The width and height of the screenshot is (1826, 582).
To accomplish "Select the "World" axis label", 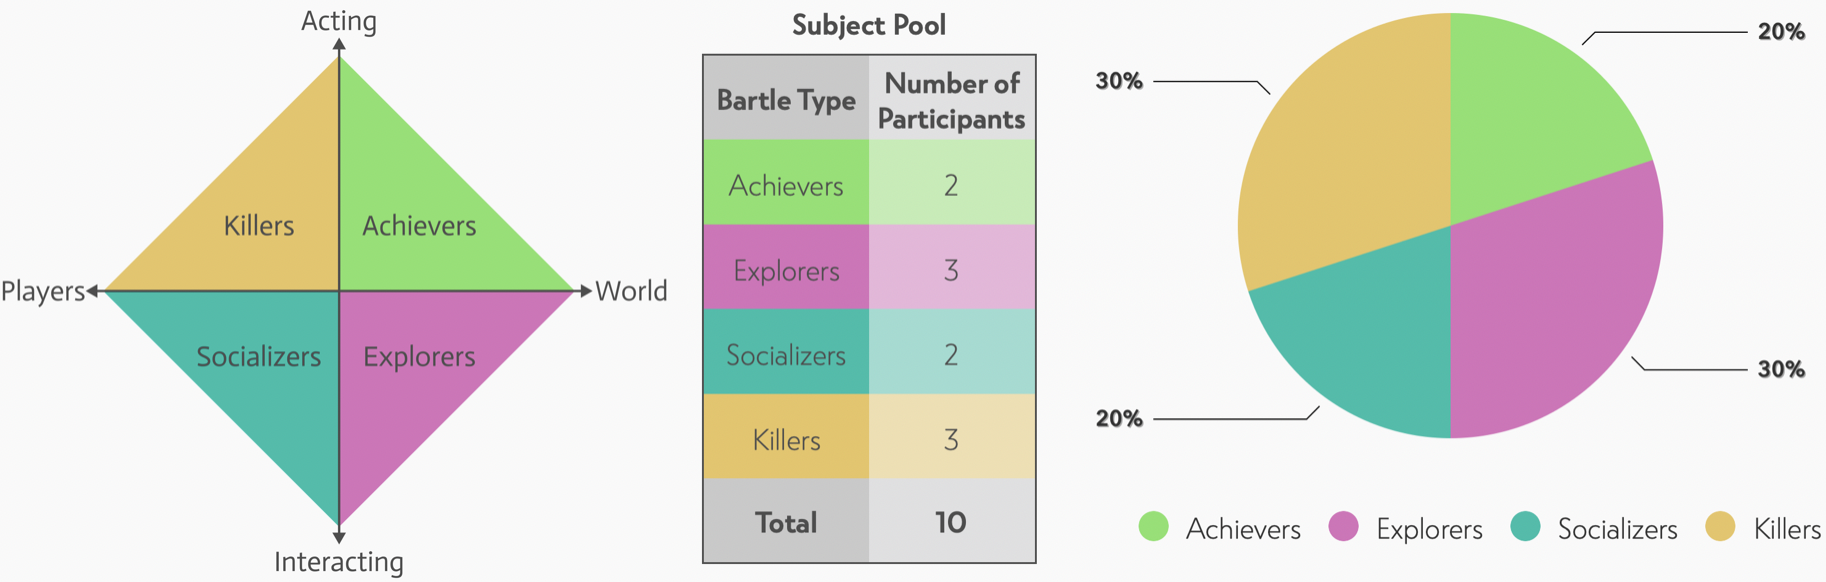I will tap(631, 291).
